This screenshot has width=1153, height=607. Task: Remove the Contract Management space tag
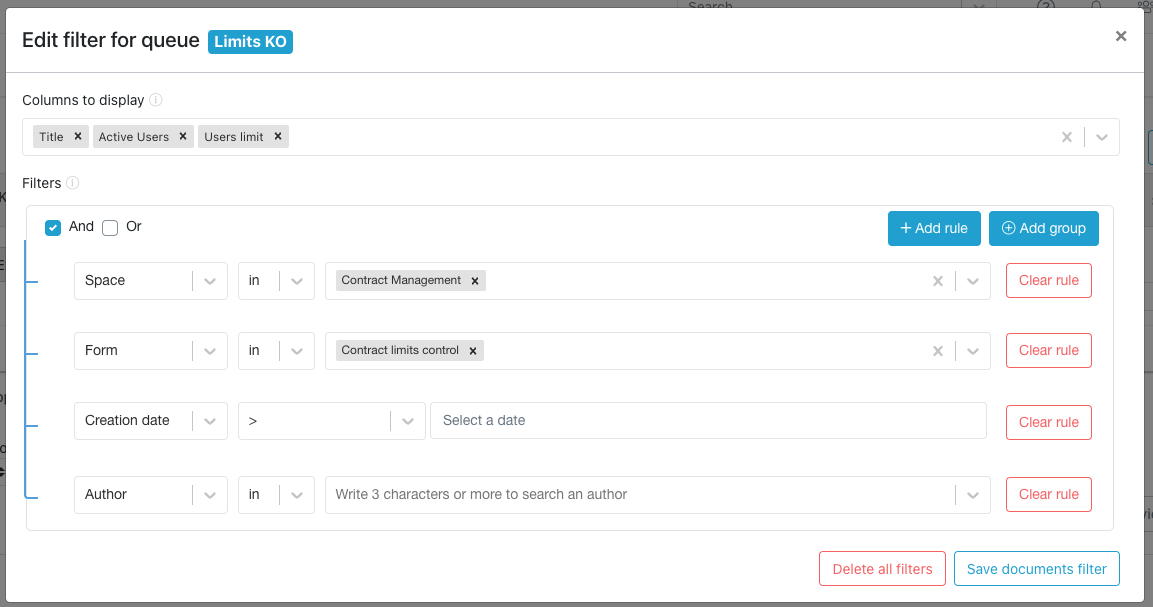(x=475, y=281)
